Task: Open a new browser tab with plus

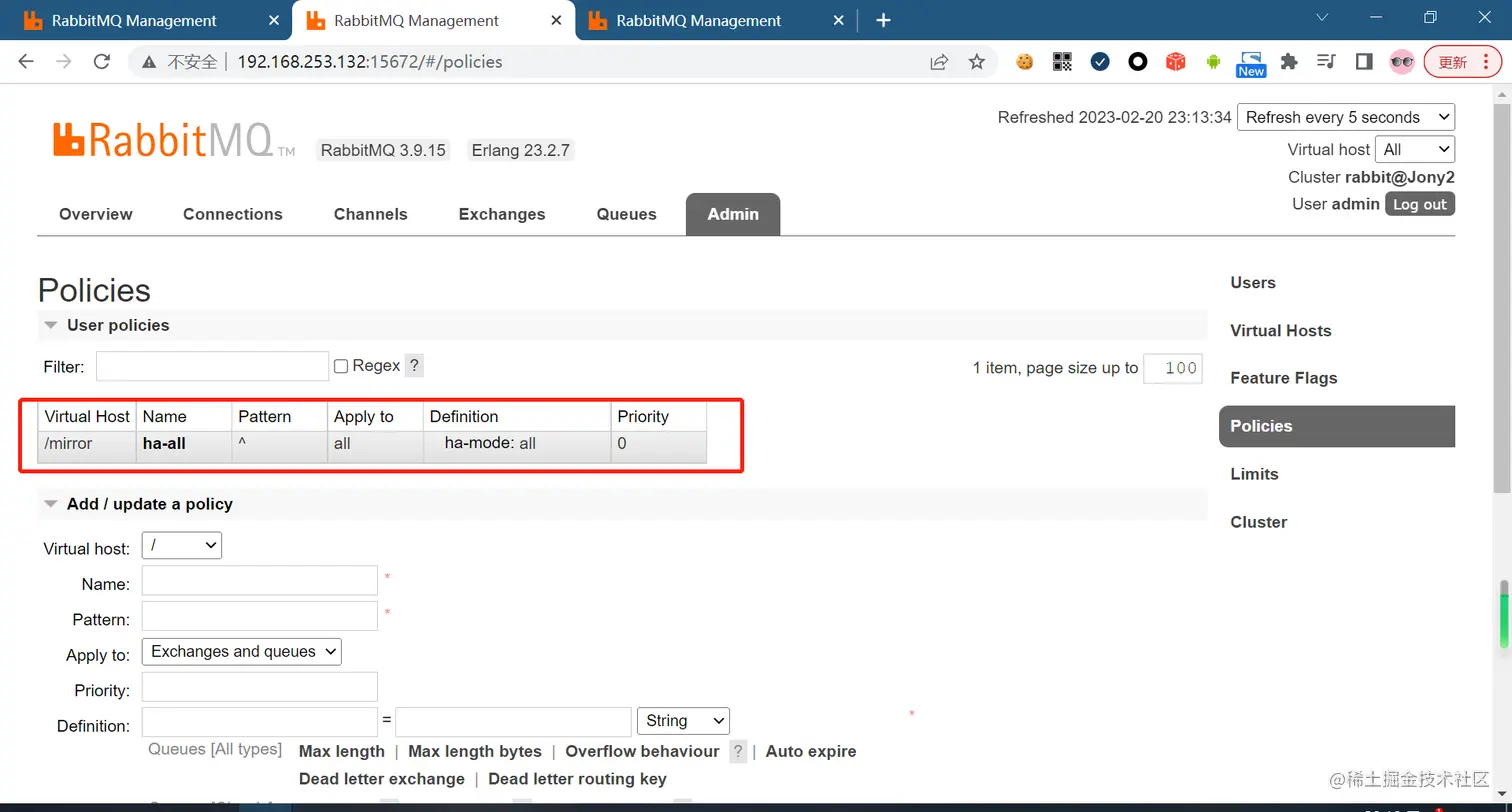Action: [883, 20]
